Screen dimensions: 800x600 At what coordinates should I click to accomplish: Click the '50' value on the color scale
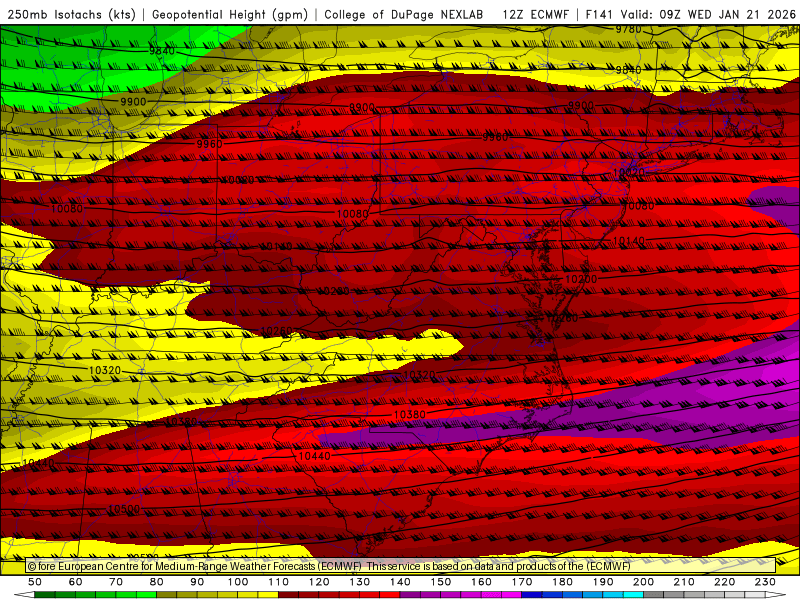click(x=35, y=582)
